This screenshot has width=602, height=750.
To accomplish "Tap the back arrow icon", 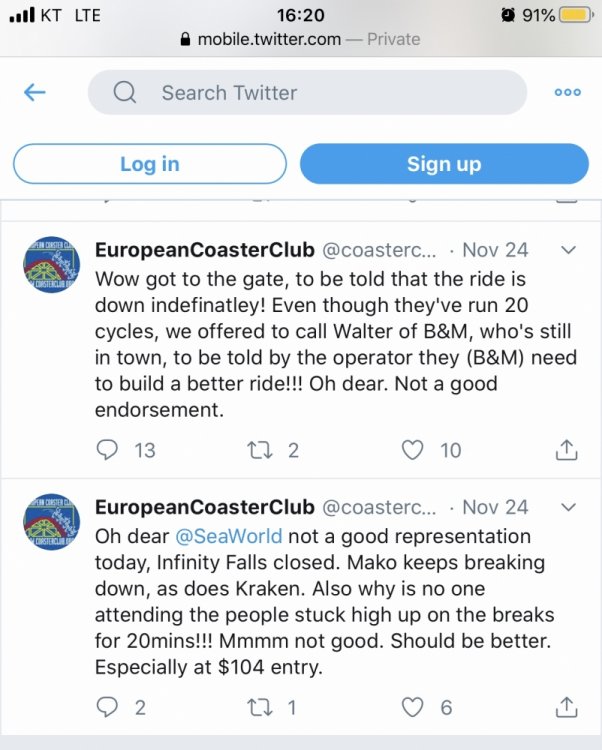I will tap(35, 93).
